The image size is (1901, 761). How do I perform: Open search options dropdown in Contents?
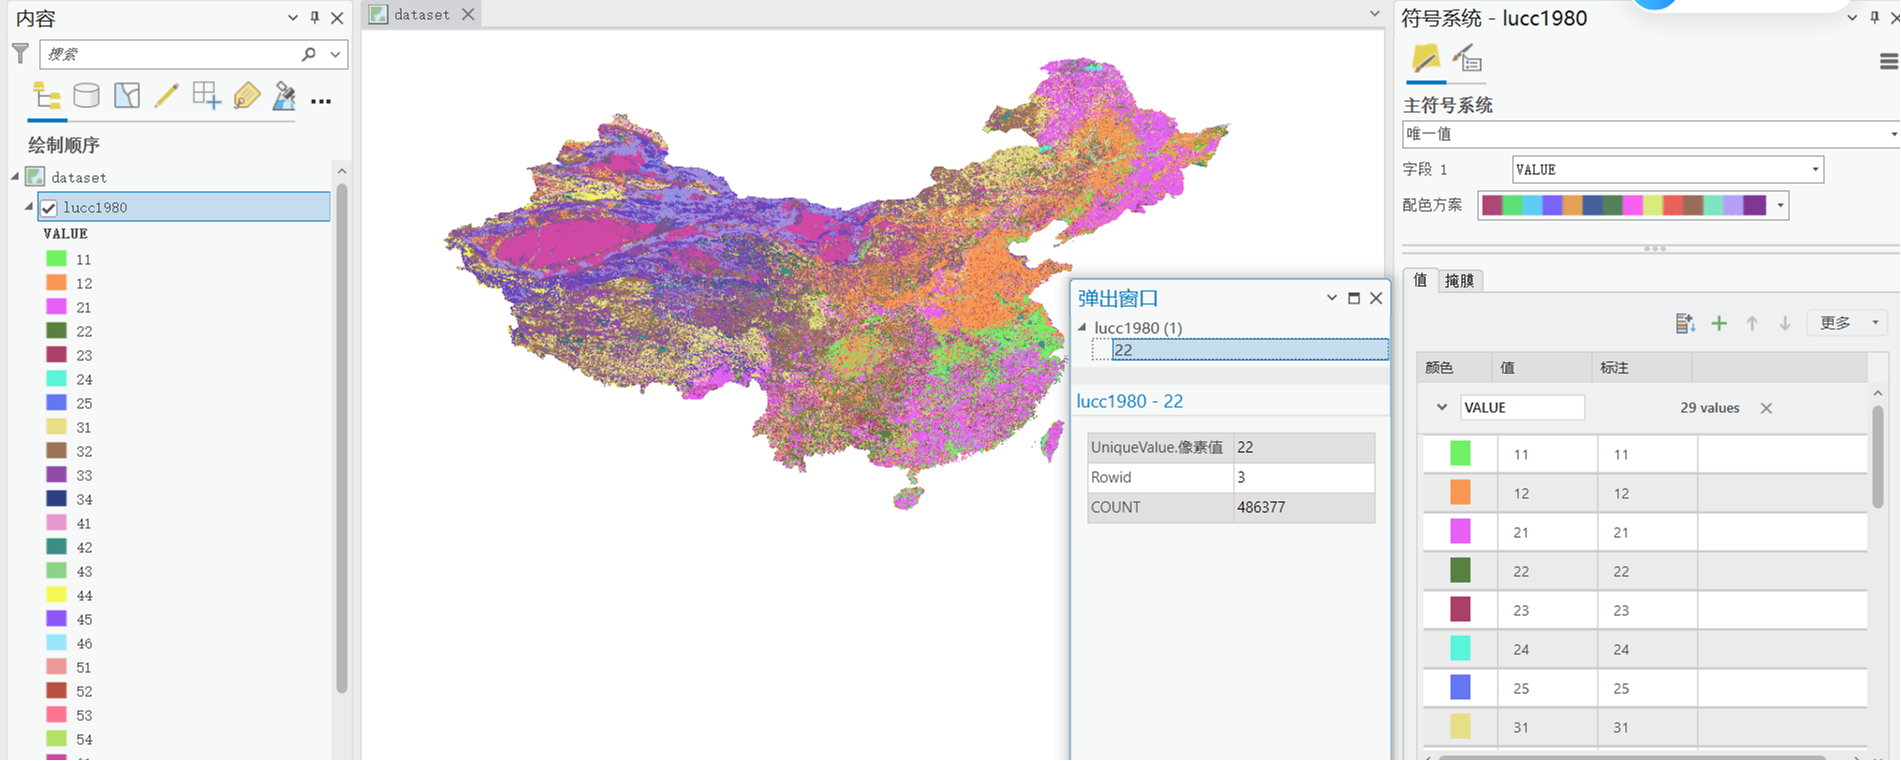[335, 54]
